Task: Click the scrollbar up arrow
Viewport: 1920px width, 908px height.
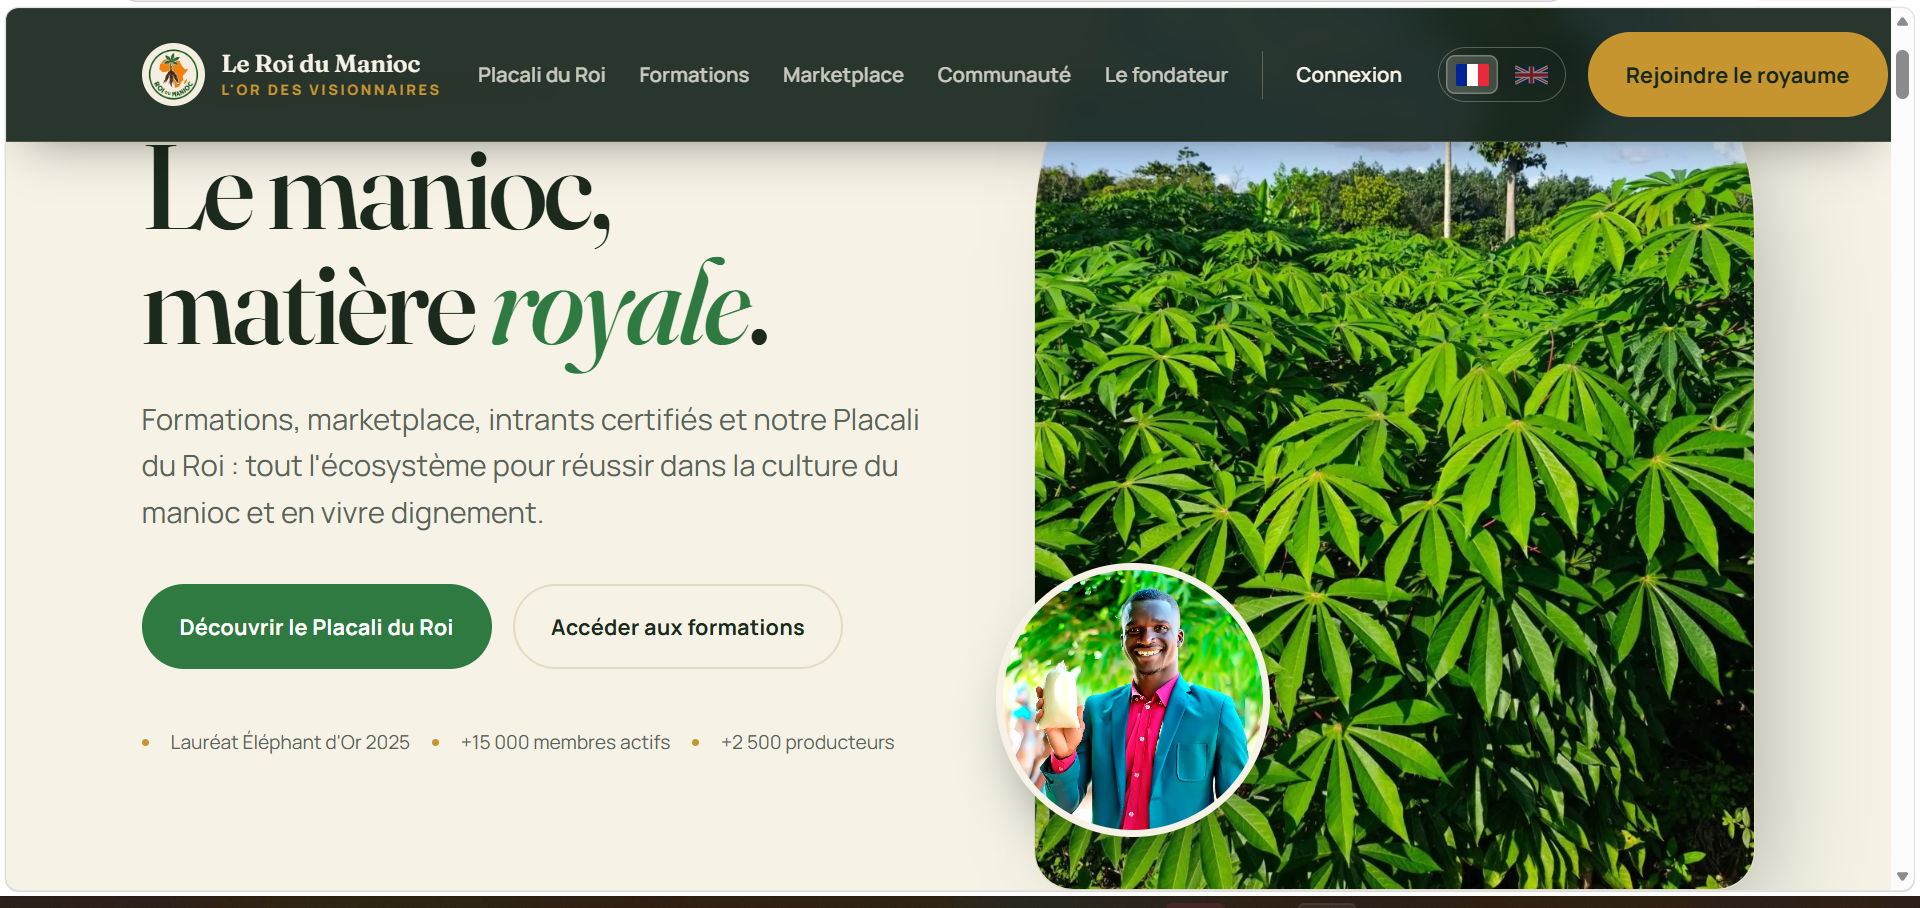Action: [x=1903, y=21]
